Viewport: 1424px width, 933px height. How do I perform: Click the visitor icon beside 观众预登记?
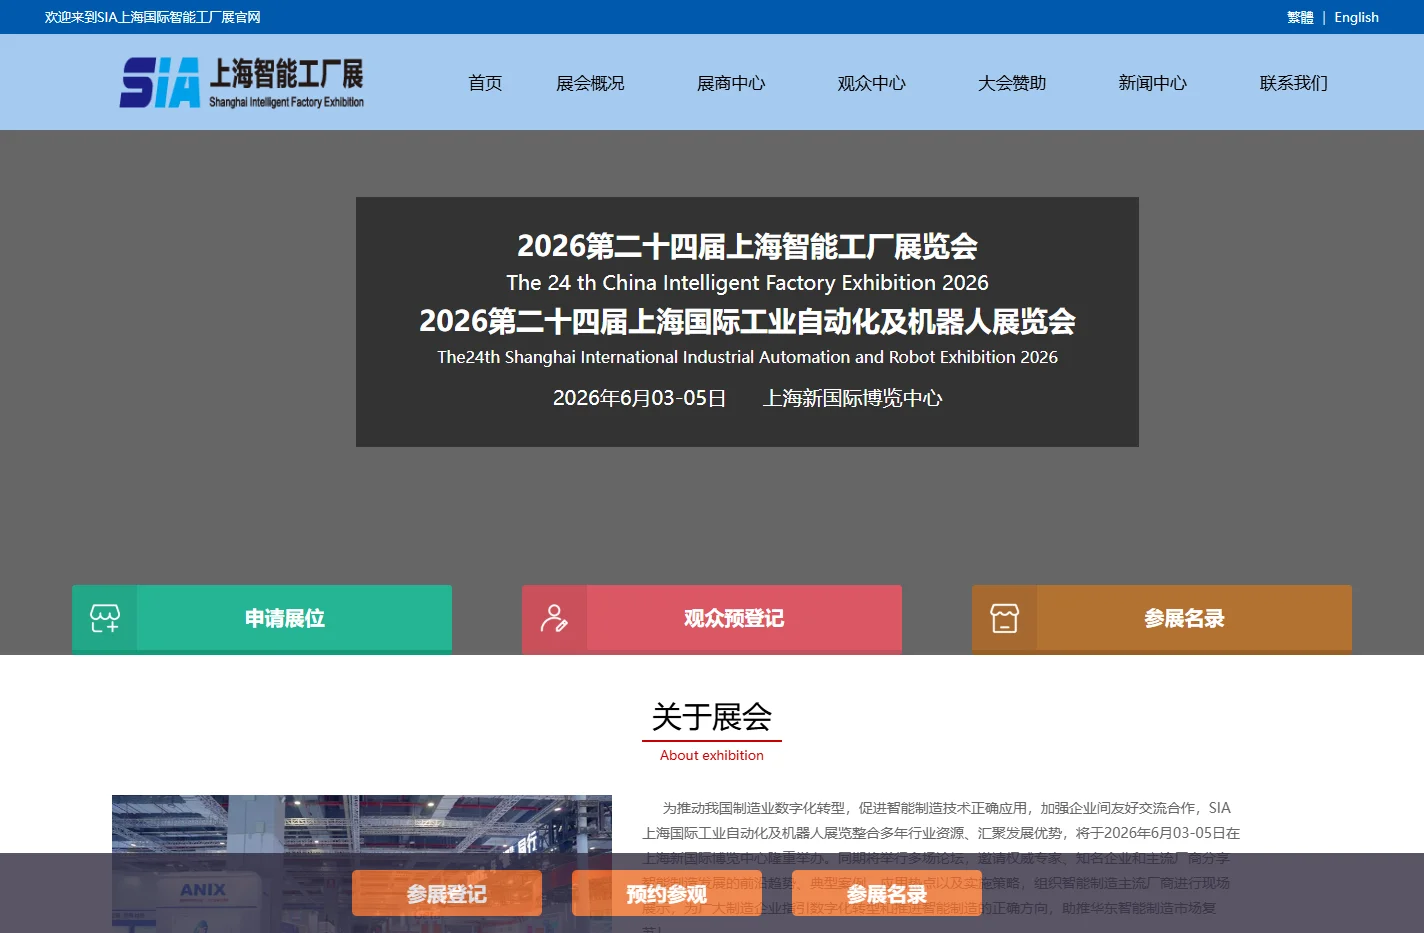[555, 618]
